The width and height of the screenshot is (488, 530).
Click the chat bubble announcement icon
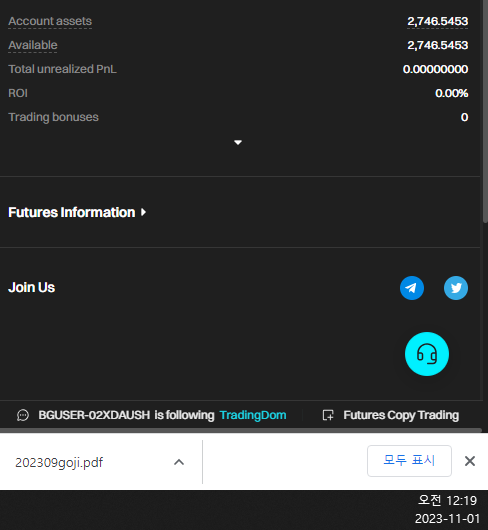23,415
